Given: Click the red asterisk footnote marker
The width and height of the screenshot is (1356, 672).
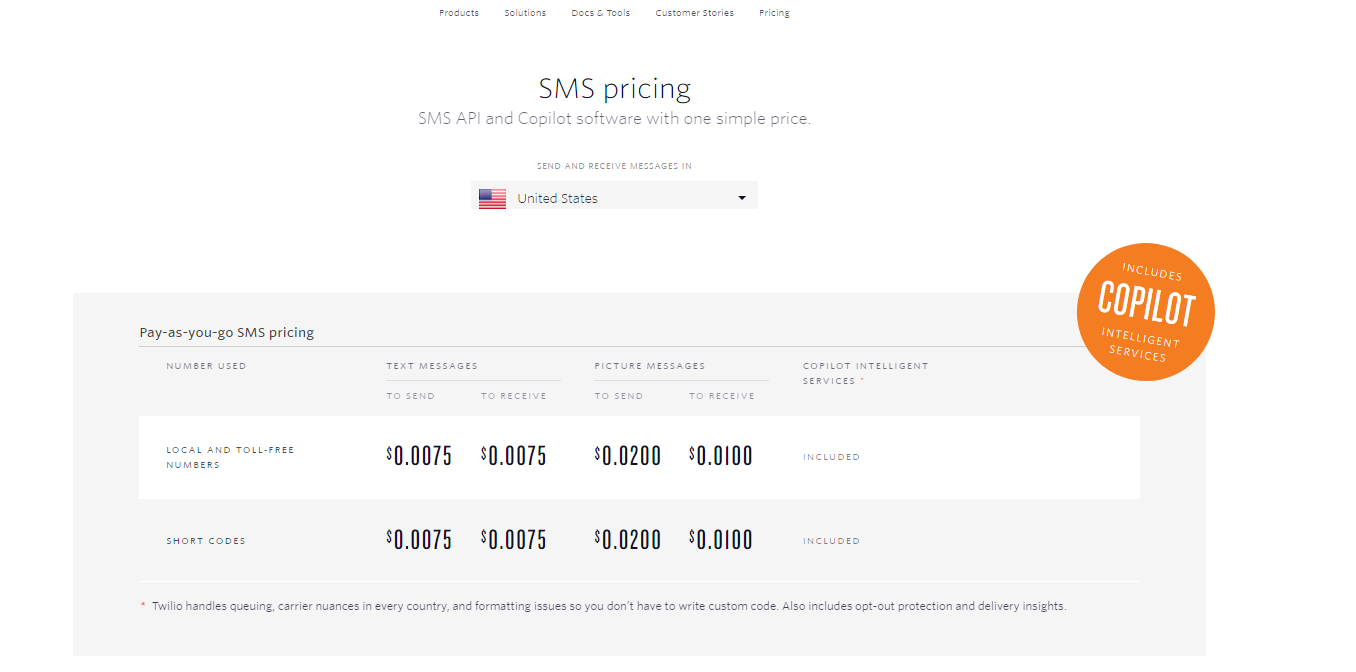Looking at the screenshot, I should click(143, 605).
